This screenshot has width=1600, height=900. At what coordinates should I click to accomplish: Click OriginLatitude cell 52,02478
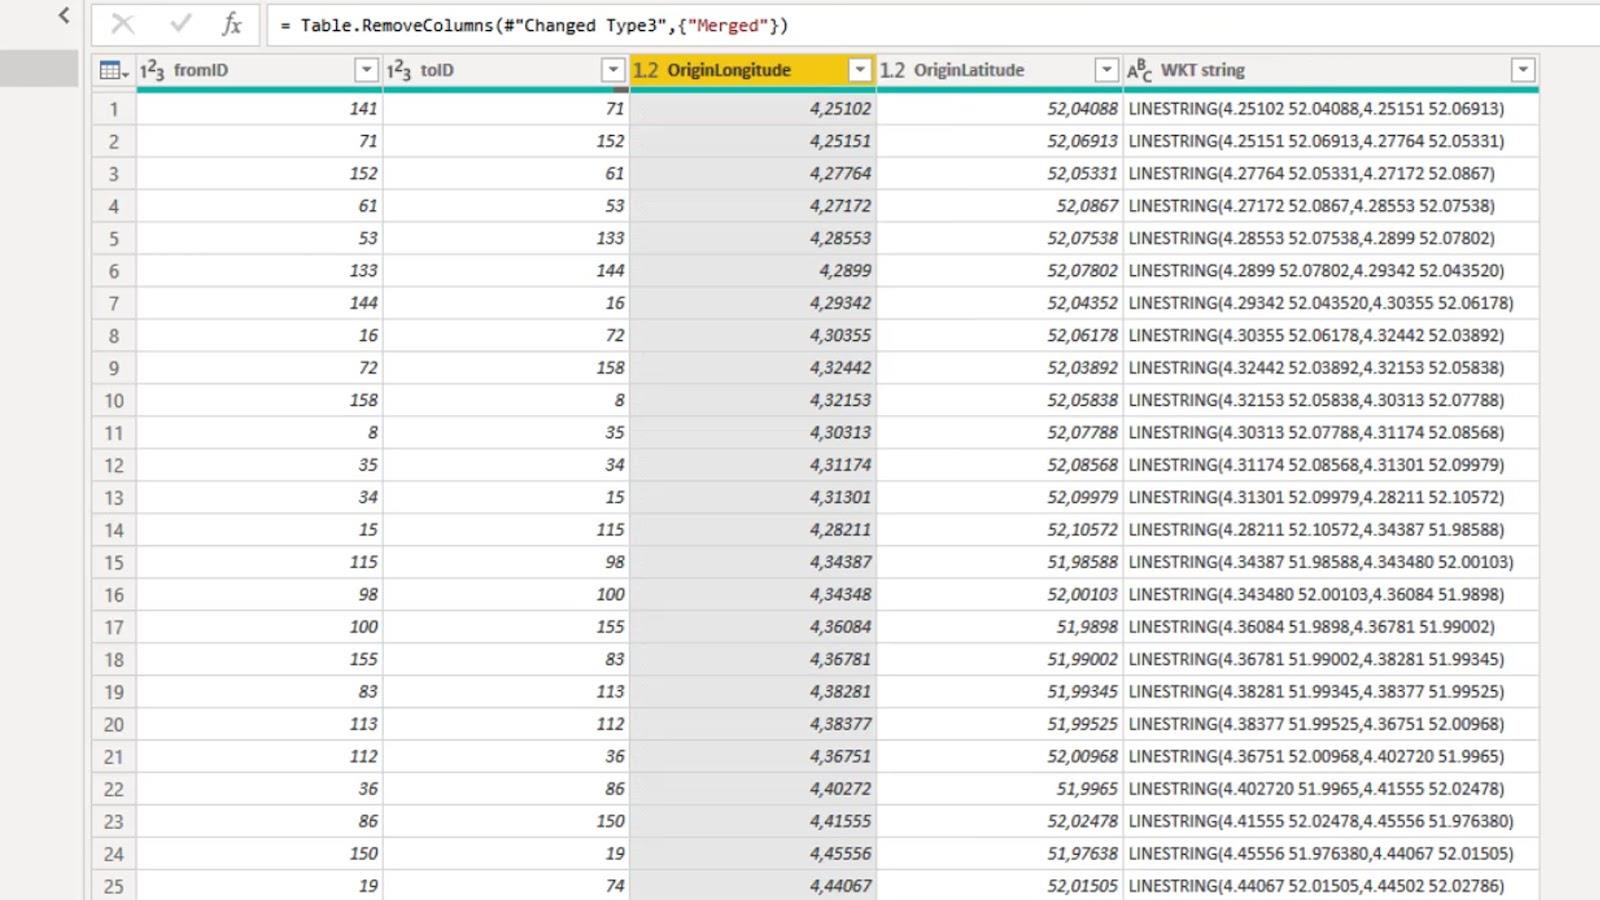[999, 821]
